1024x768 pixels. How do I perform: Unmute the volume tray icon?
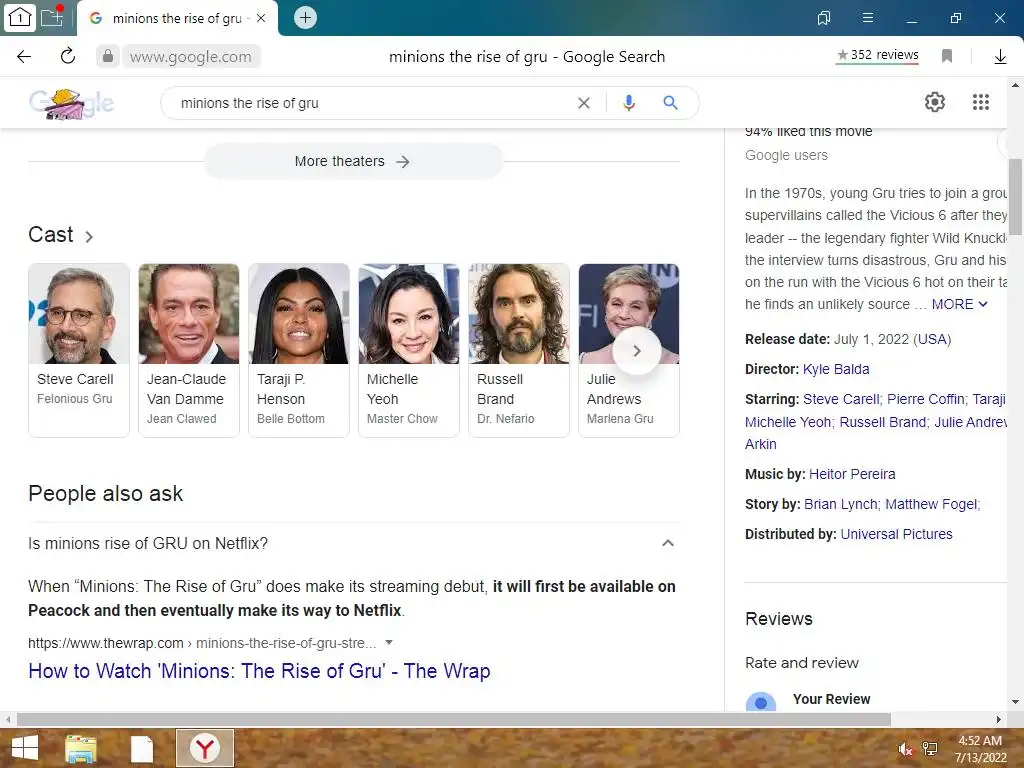(905, 749)
